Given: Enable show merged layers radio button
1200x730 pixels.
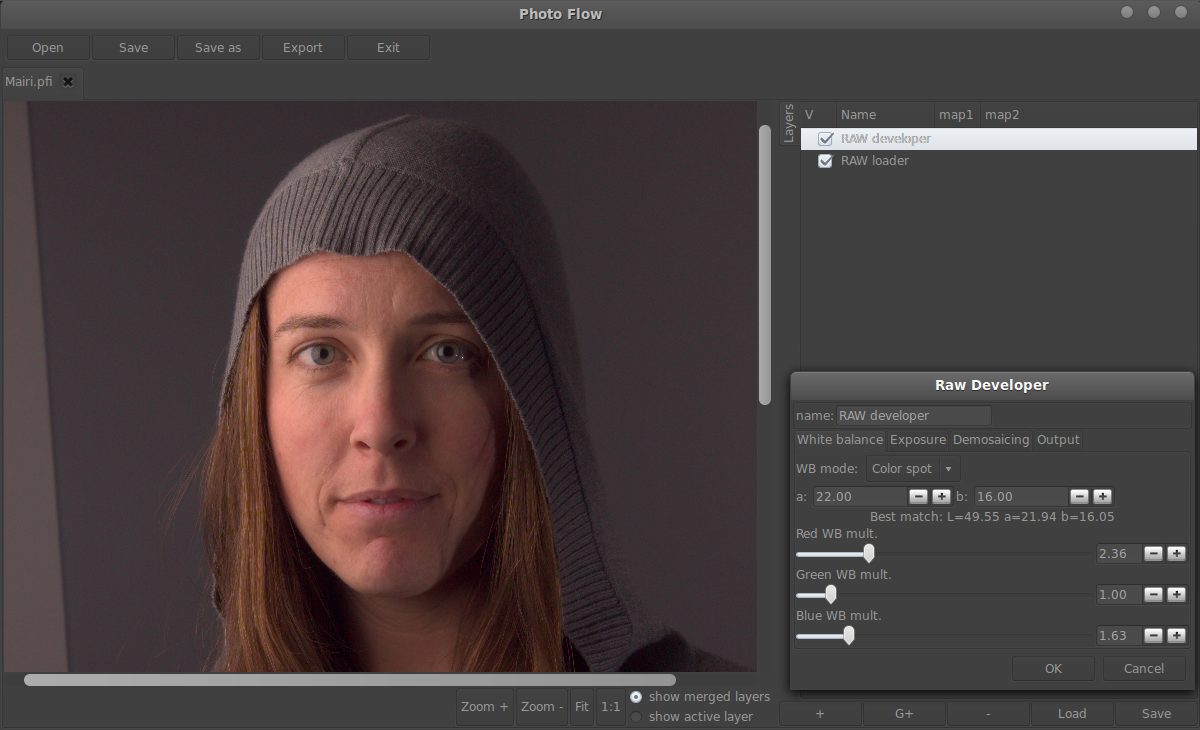Looking at the screenshot, I should [x=636, y=697].
